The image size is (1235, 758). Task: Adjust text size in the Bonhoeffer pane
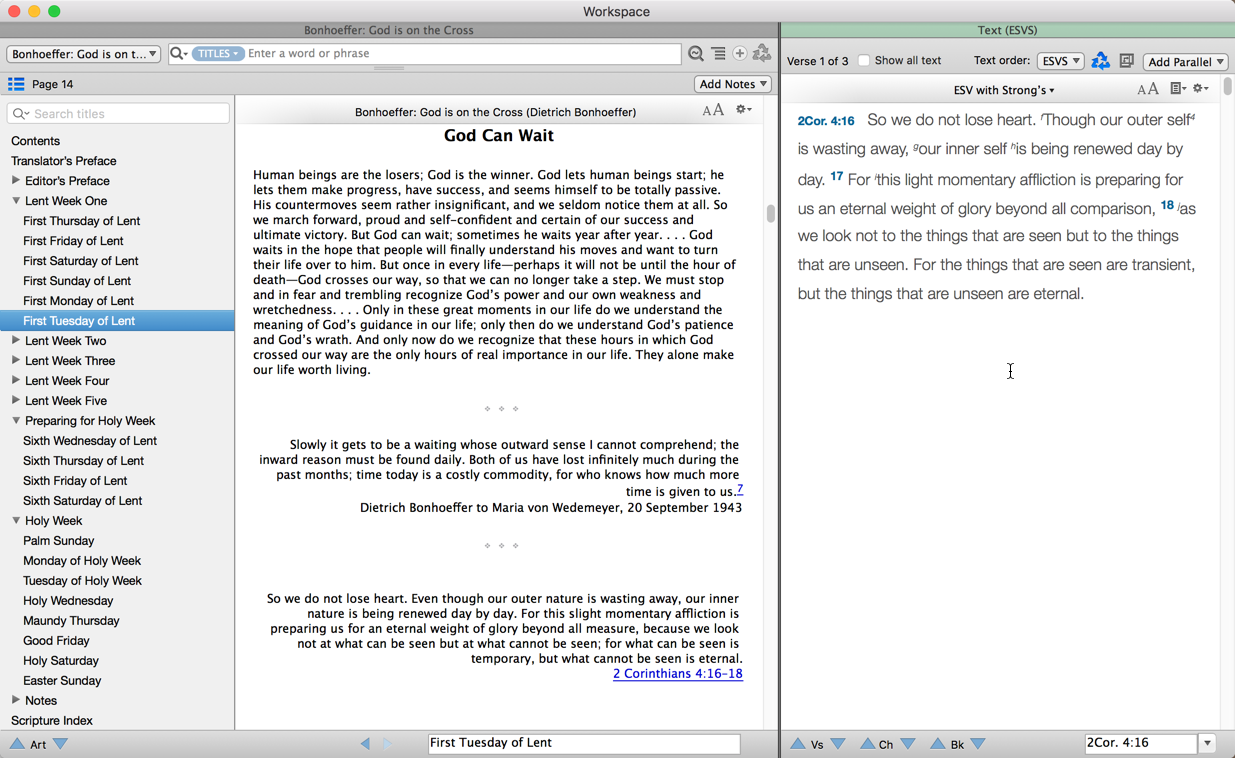(x=713, y=111)
